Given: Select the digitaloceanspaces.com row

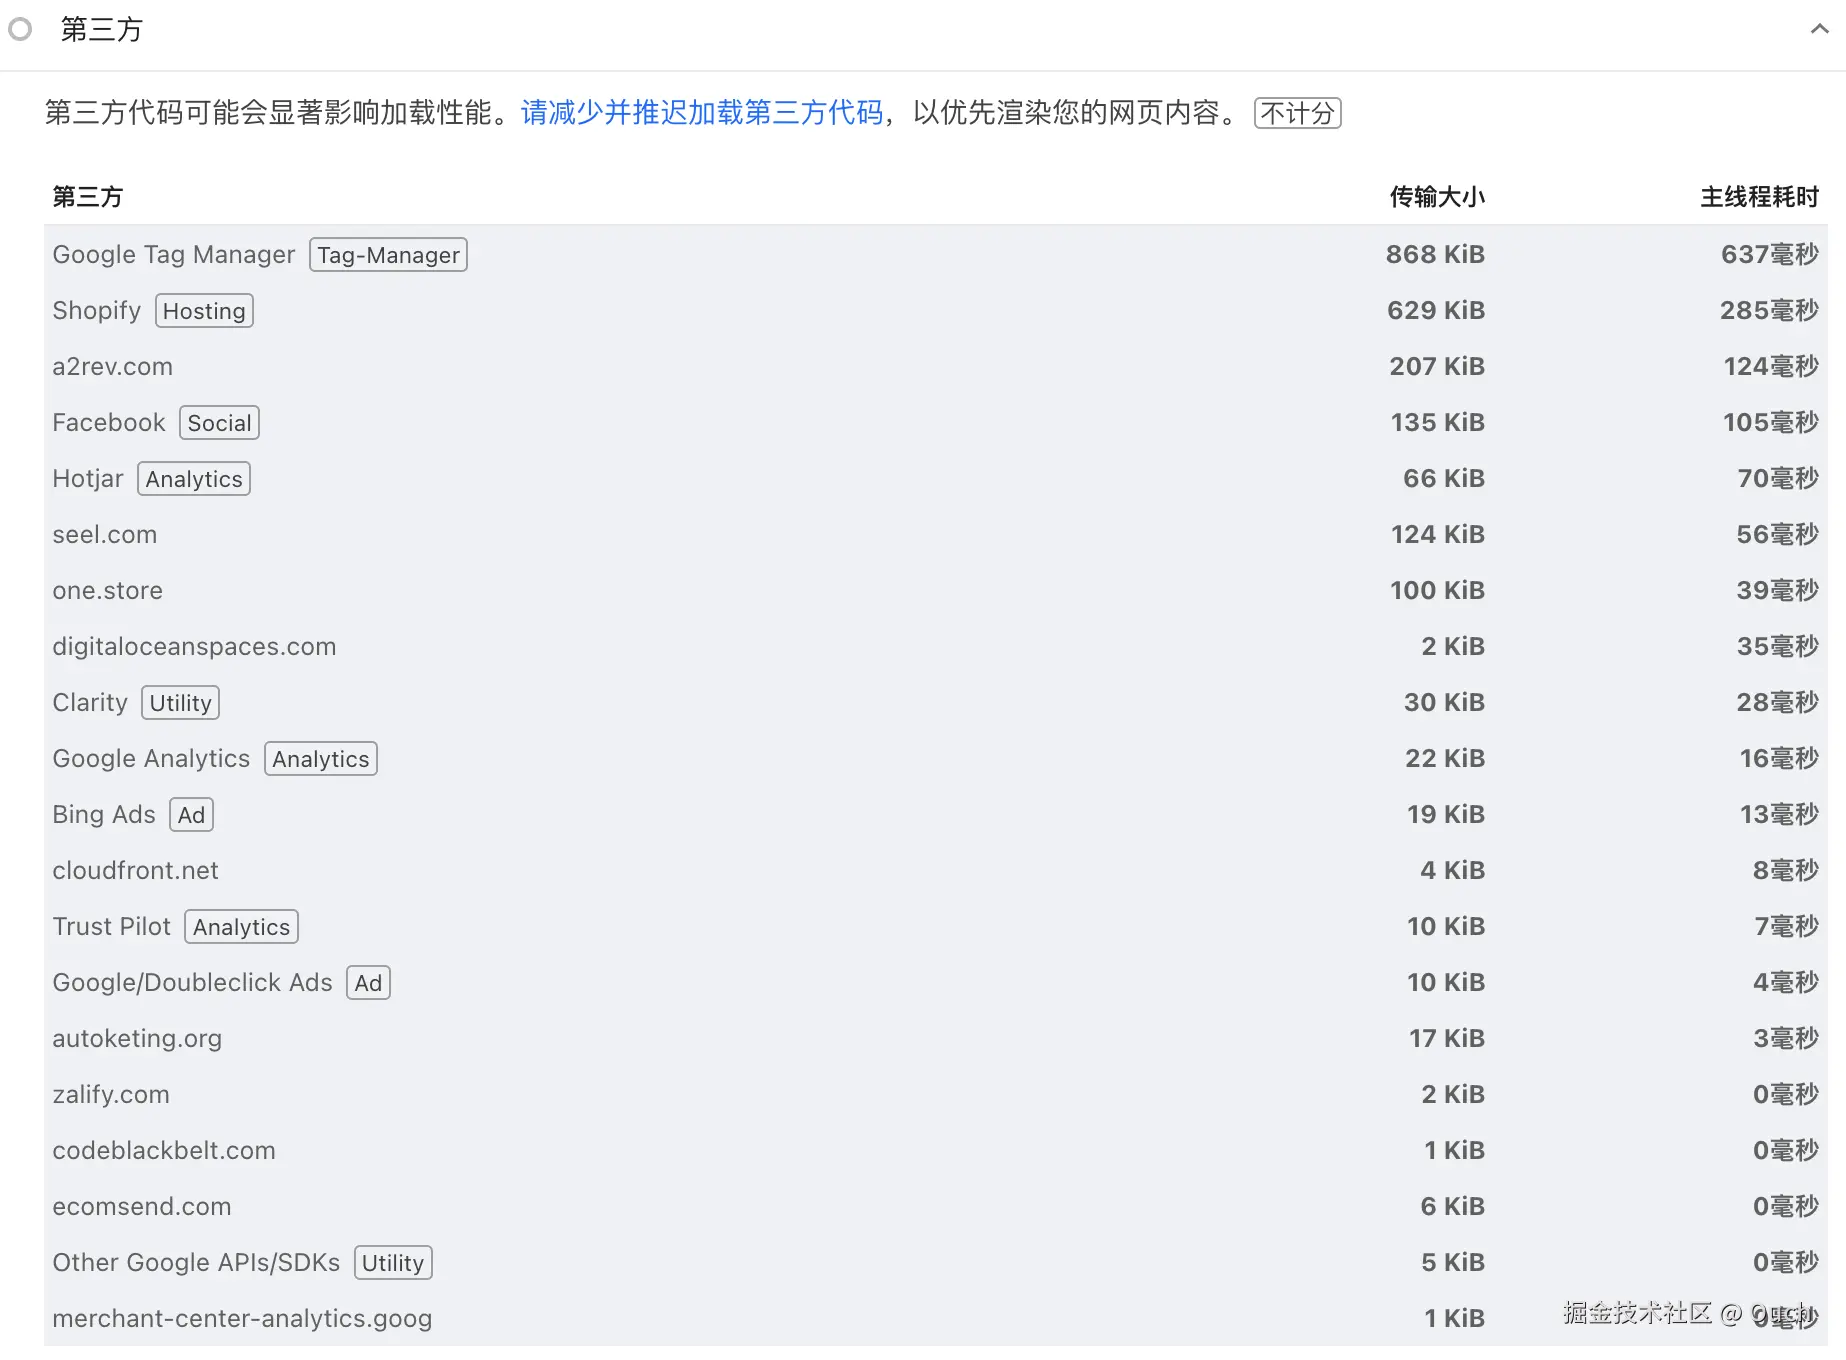Looking at the screenshot, I should [x=936, y=647].
